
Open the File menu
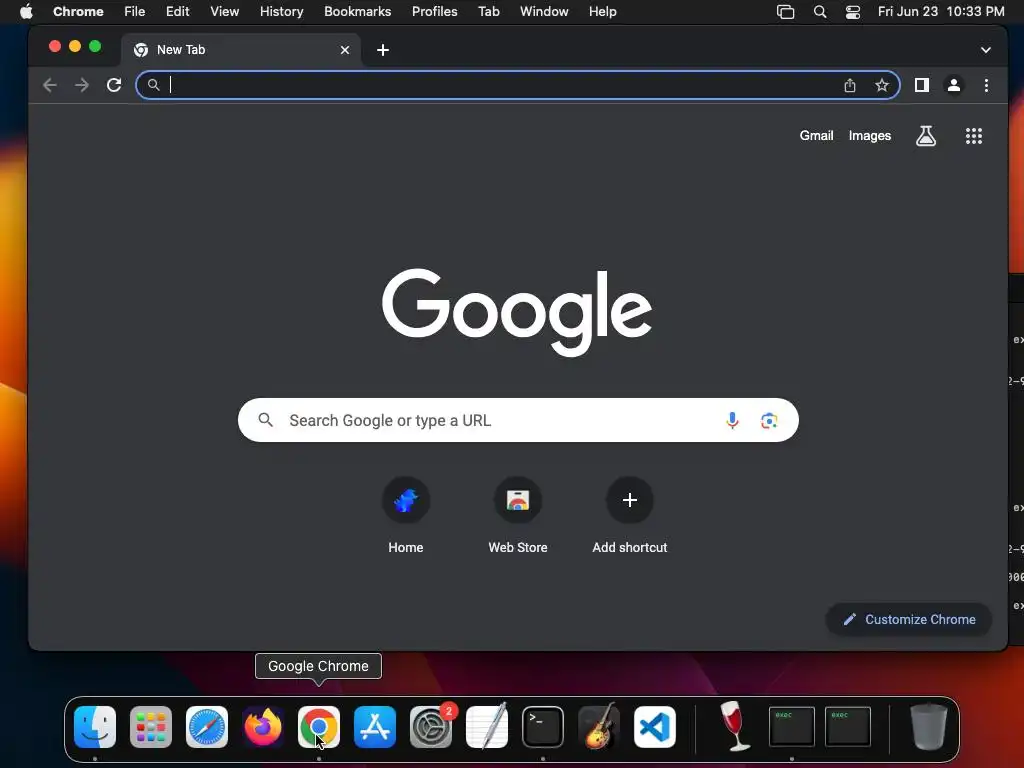click(x=135, y=12)
